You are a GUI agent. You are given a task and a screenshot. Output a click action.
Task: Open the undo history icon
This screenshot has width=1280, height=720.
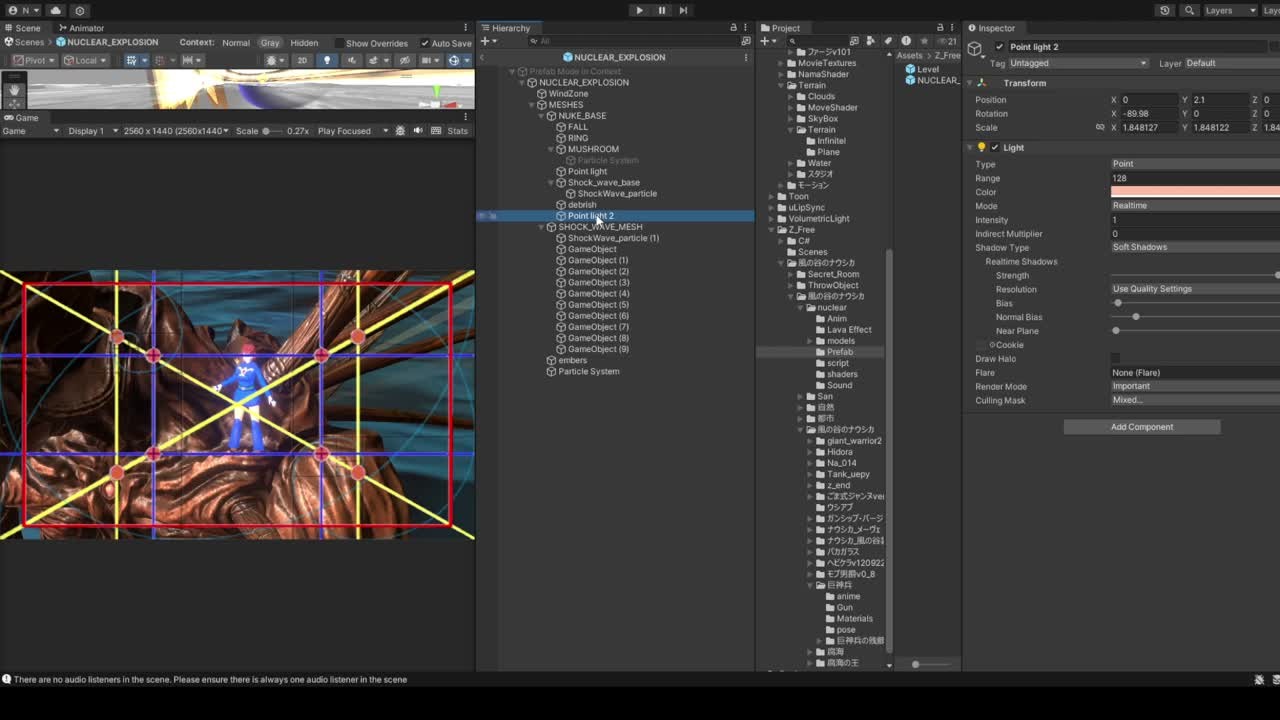pos(1165,10)
